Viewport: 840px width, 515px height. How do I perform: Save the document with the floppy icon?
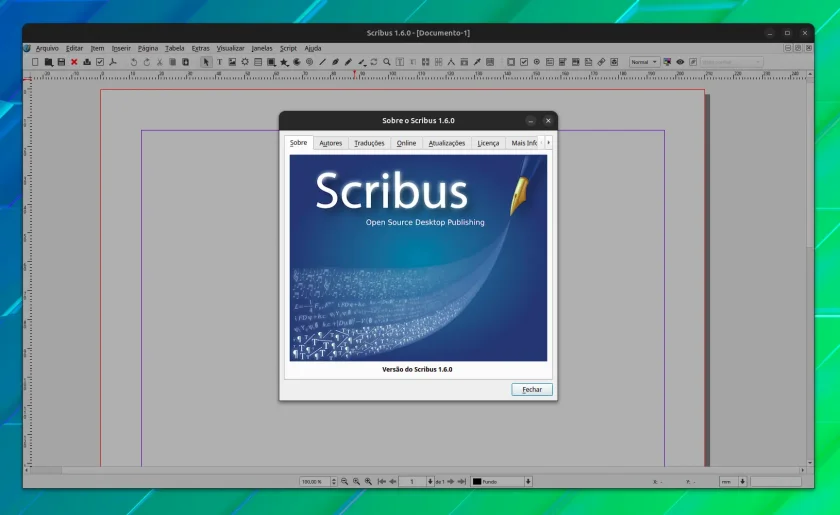(61, 62)
